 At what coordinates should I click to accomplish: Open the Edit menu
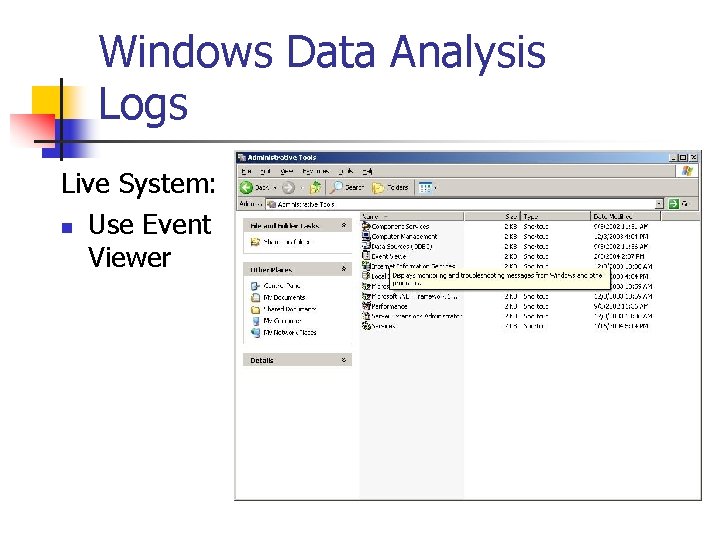click(x=265, y=171)
